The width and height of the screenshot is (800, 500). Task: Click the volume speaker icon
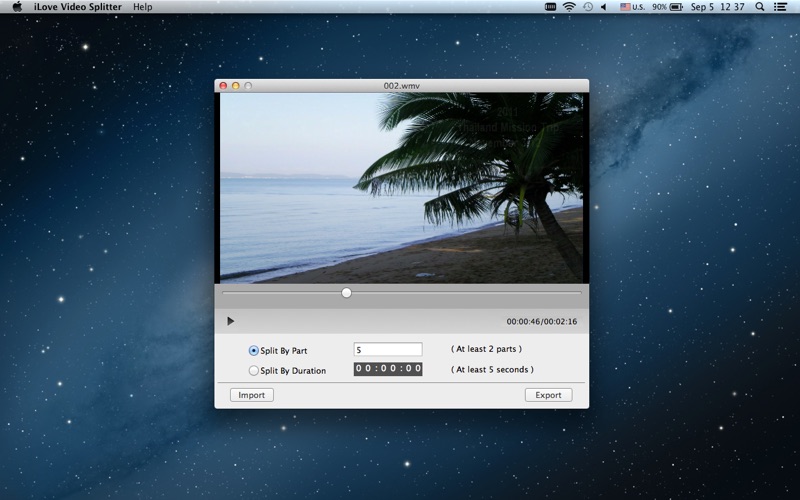[x=603, y=7]
